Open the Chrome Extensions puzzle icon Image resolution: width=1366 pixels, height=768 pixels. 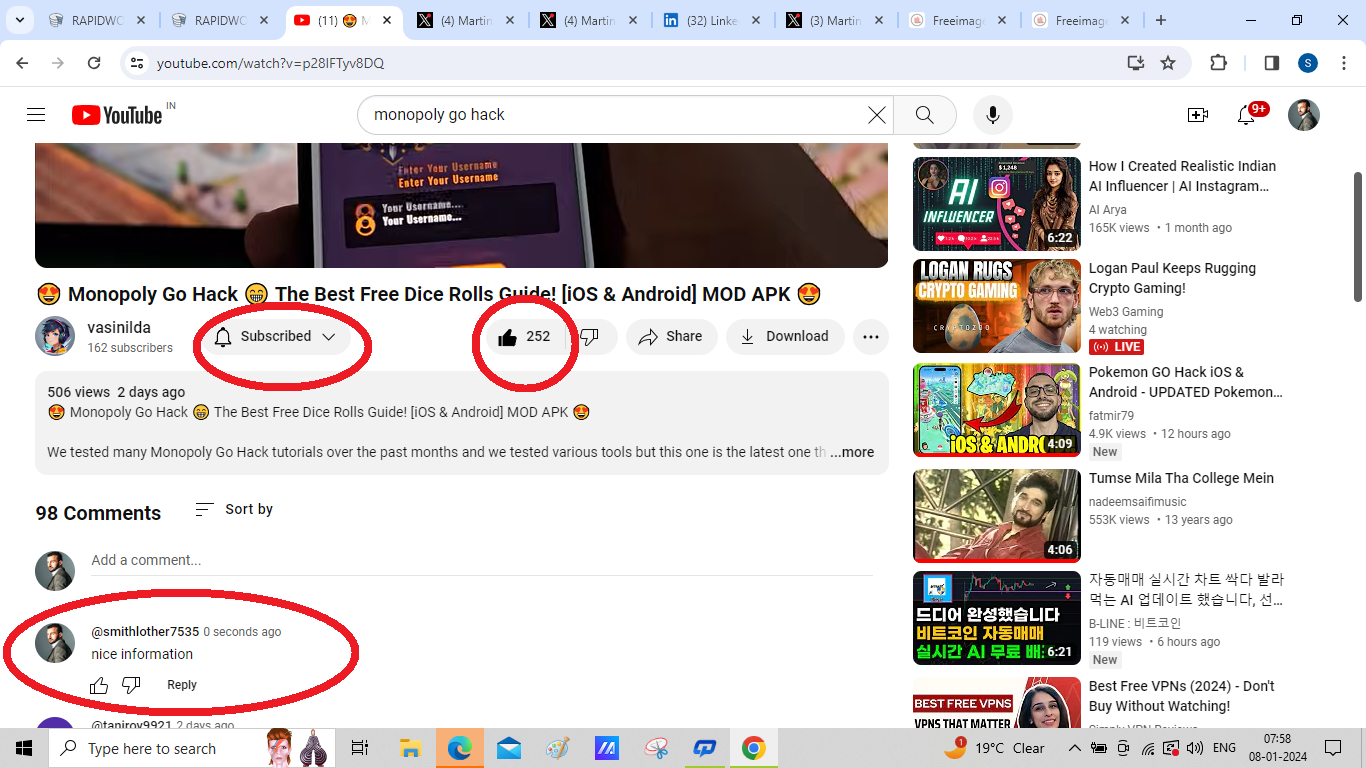pos(1218,63)
